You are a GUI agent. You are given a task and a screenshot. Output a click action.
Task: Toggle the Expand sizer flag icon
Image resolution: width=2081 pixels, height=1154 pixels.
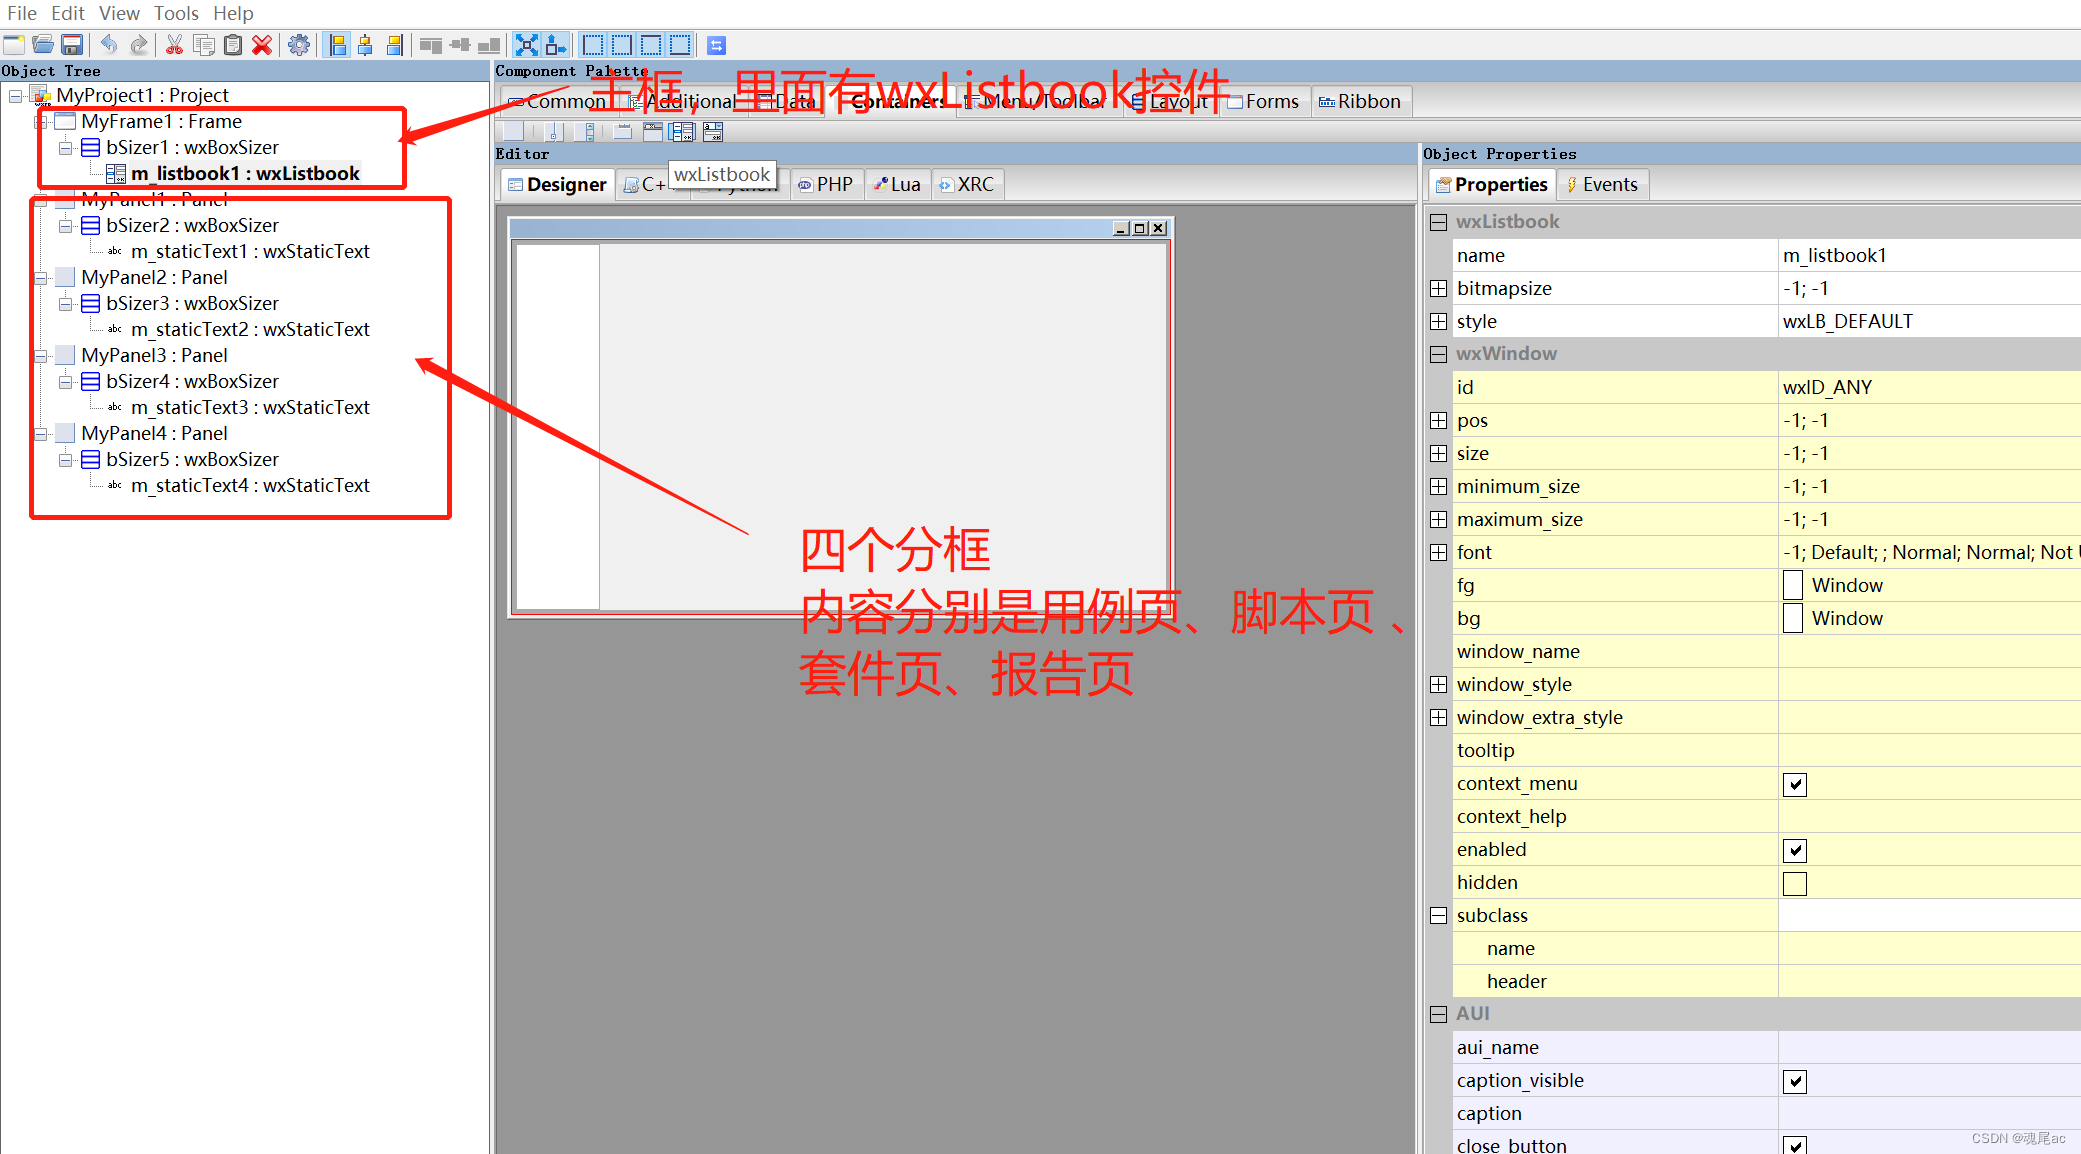526,45
